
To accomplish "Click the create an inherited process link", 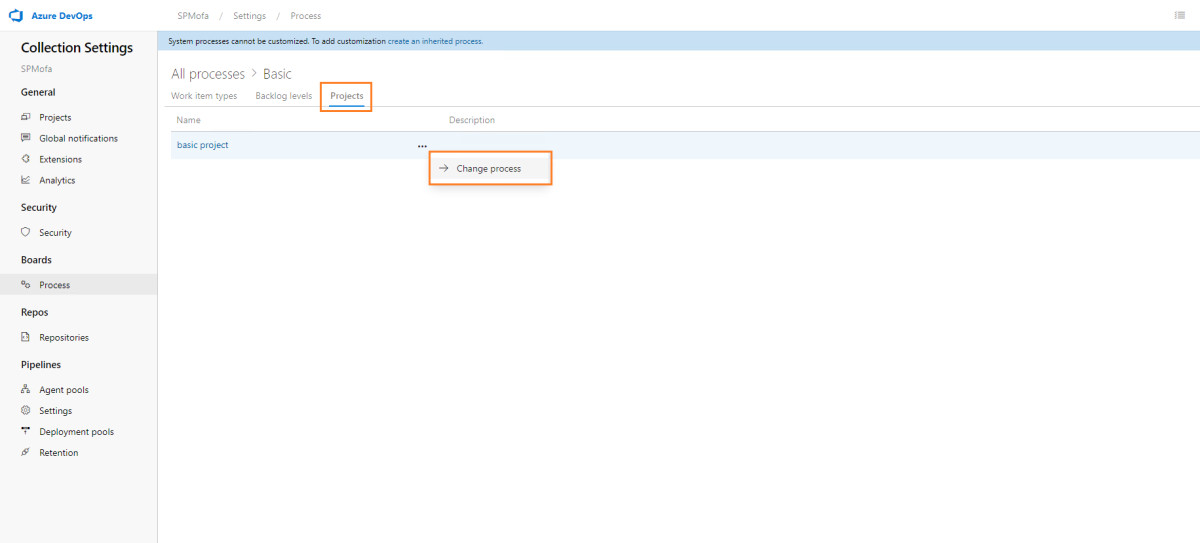I will coord(435,41).
